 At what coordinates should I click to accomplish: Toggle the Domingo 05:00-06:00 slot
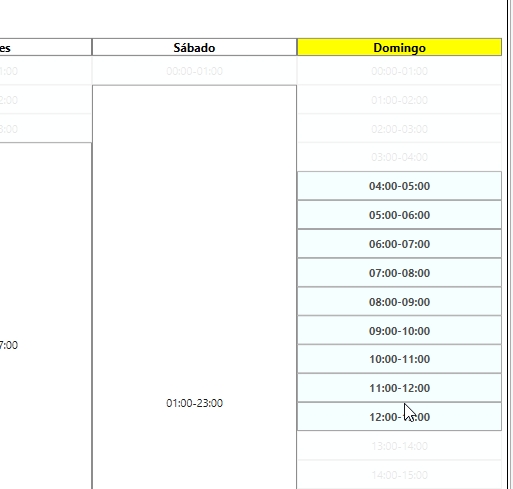[399, 215]
